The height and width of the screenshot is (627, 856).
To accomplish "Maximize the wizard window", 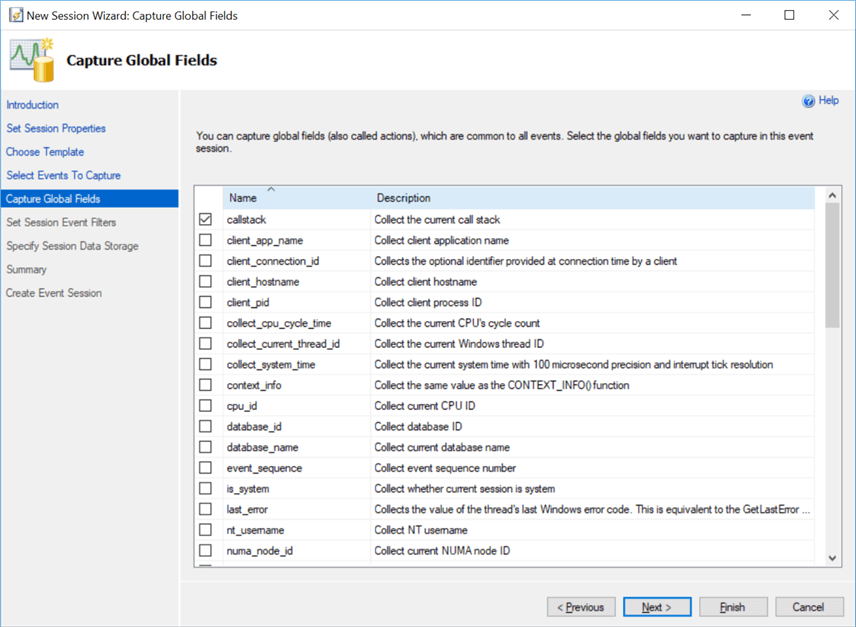I will click(x=789, y=15).
